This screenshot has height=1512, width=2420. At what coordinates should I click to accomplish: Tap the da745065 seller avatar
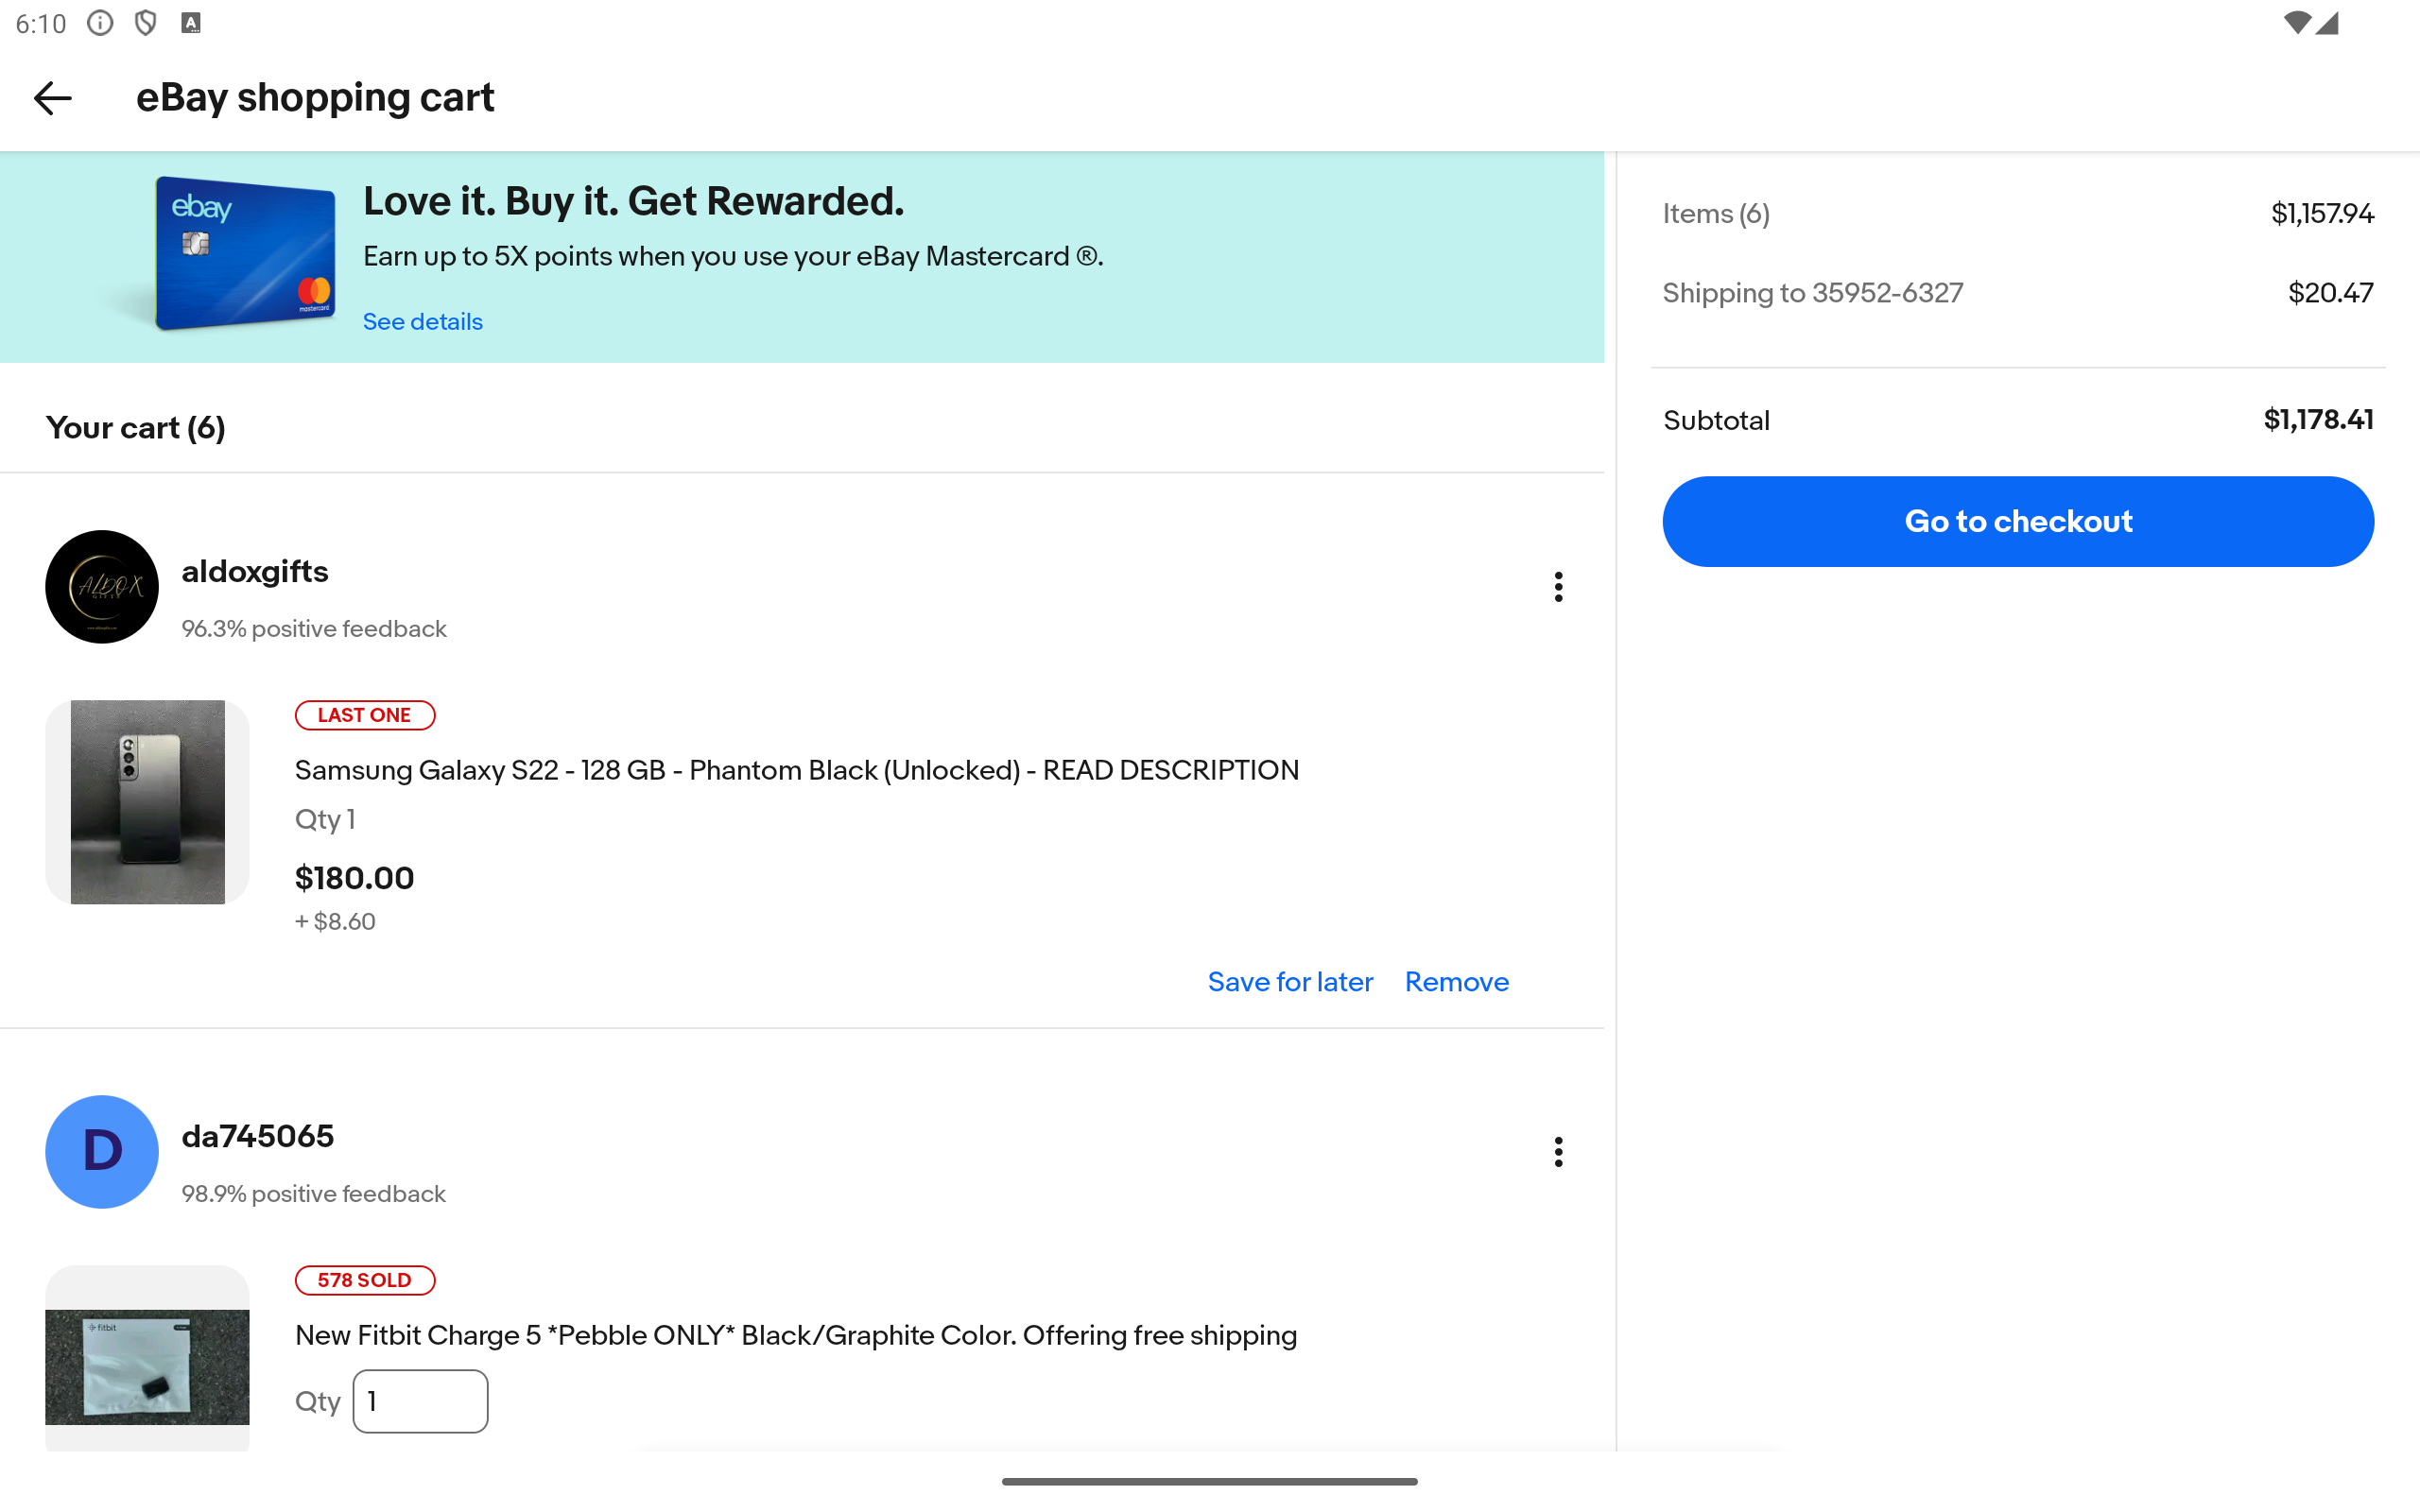coord(102,1152)
